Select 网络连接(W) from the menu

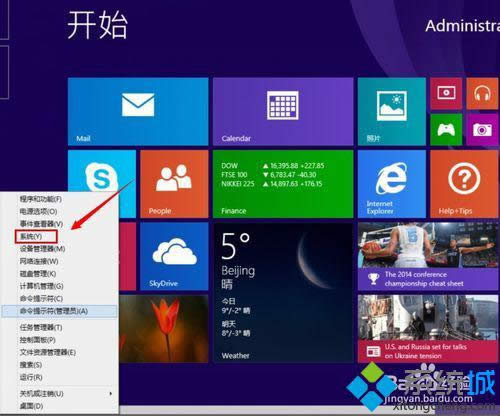(39, 261)
